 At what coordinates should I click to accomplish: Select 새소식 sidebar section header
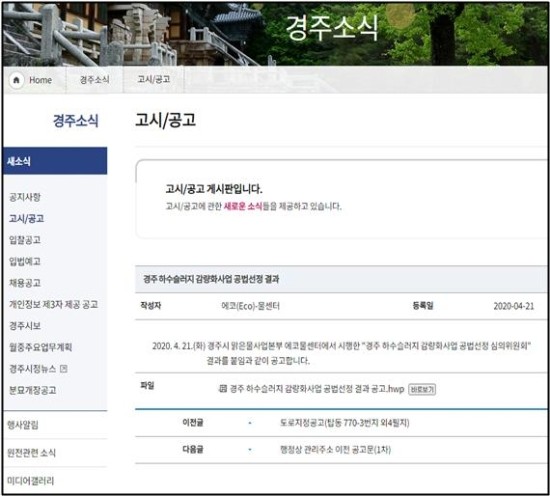pyautogui.click(x=55, y=161)
